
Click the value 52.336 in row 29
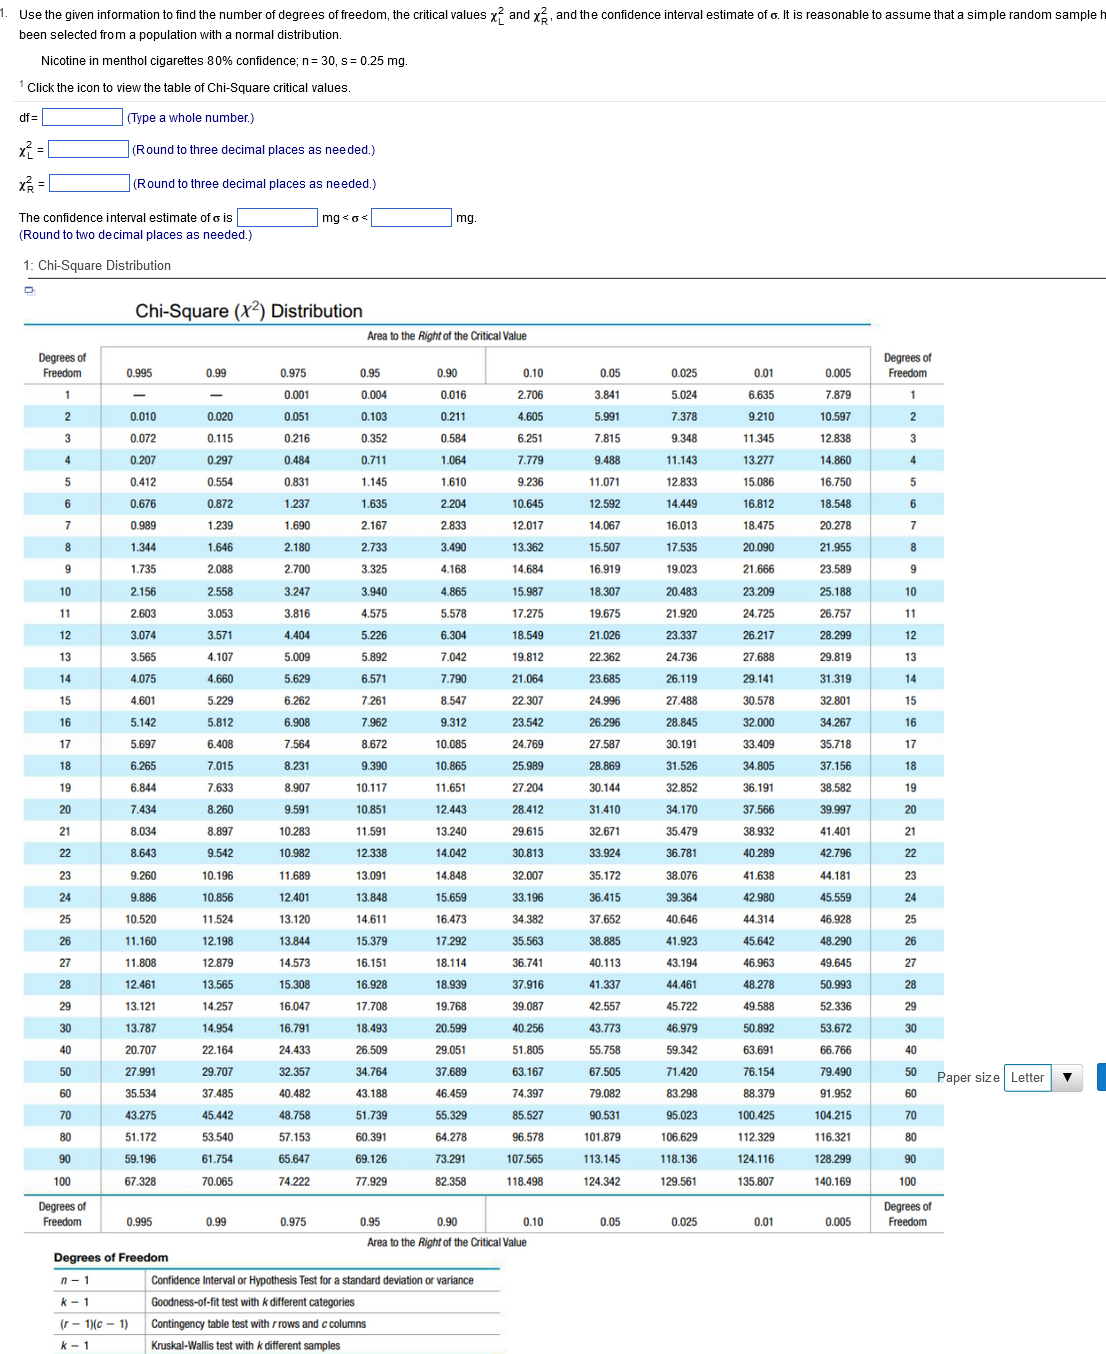click(836, 1006)
